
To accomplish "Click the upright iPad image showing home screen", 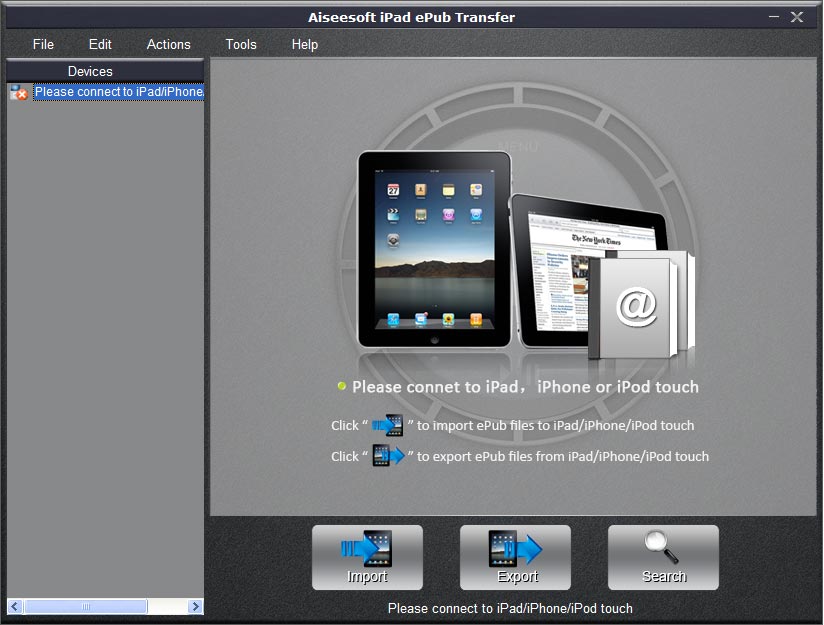I will click(x=434, y=250).
